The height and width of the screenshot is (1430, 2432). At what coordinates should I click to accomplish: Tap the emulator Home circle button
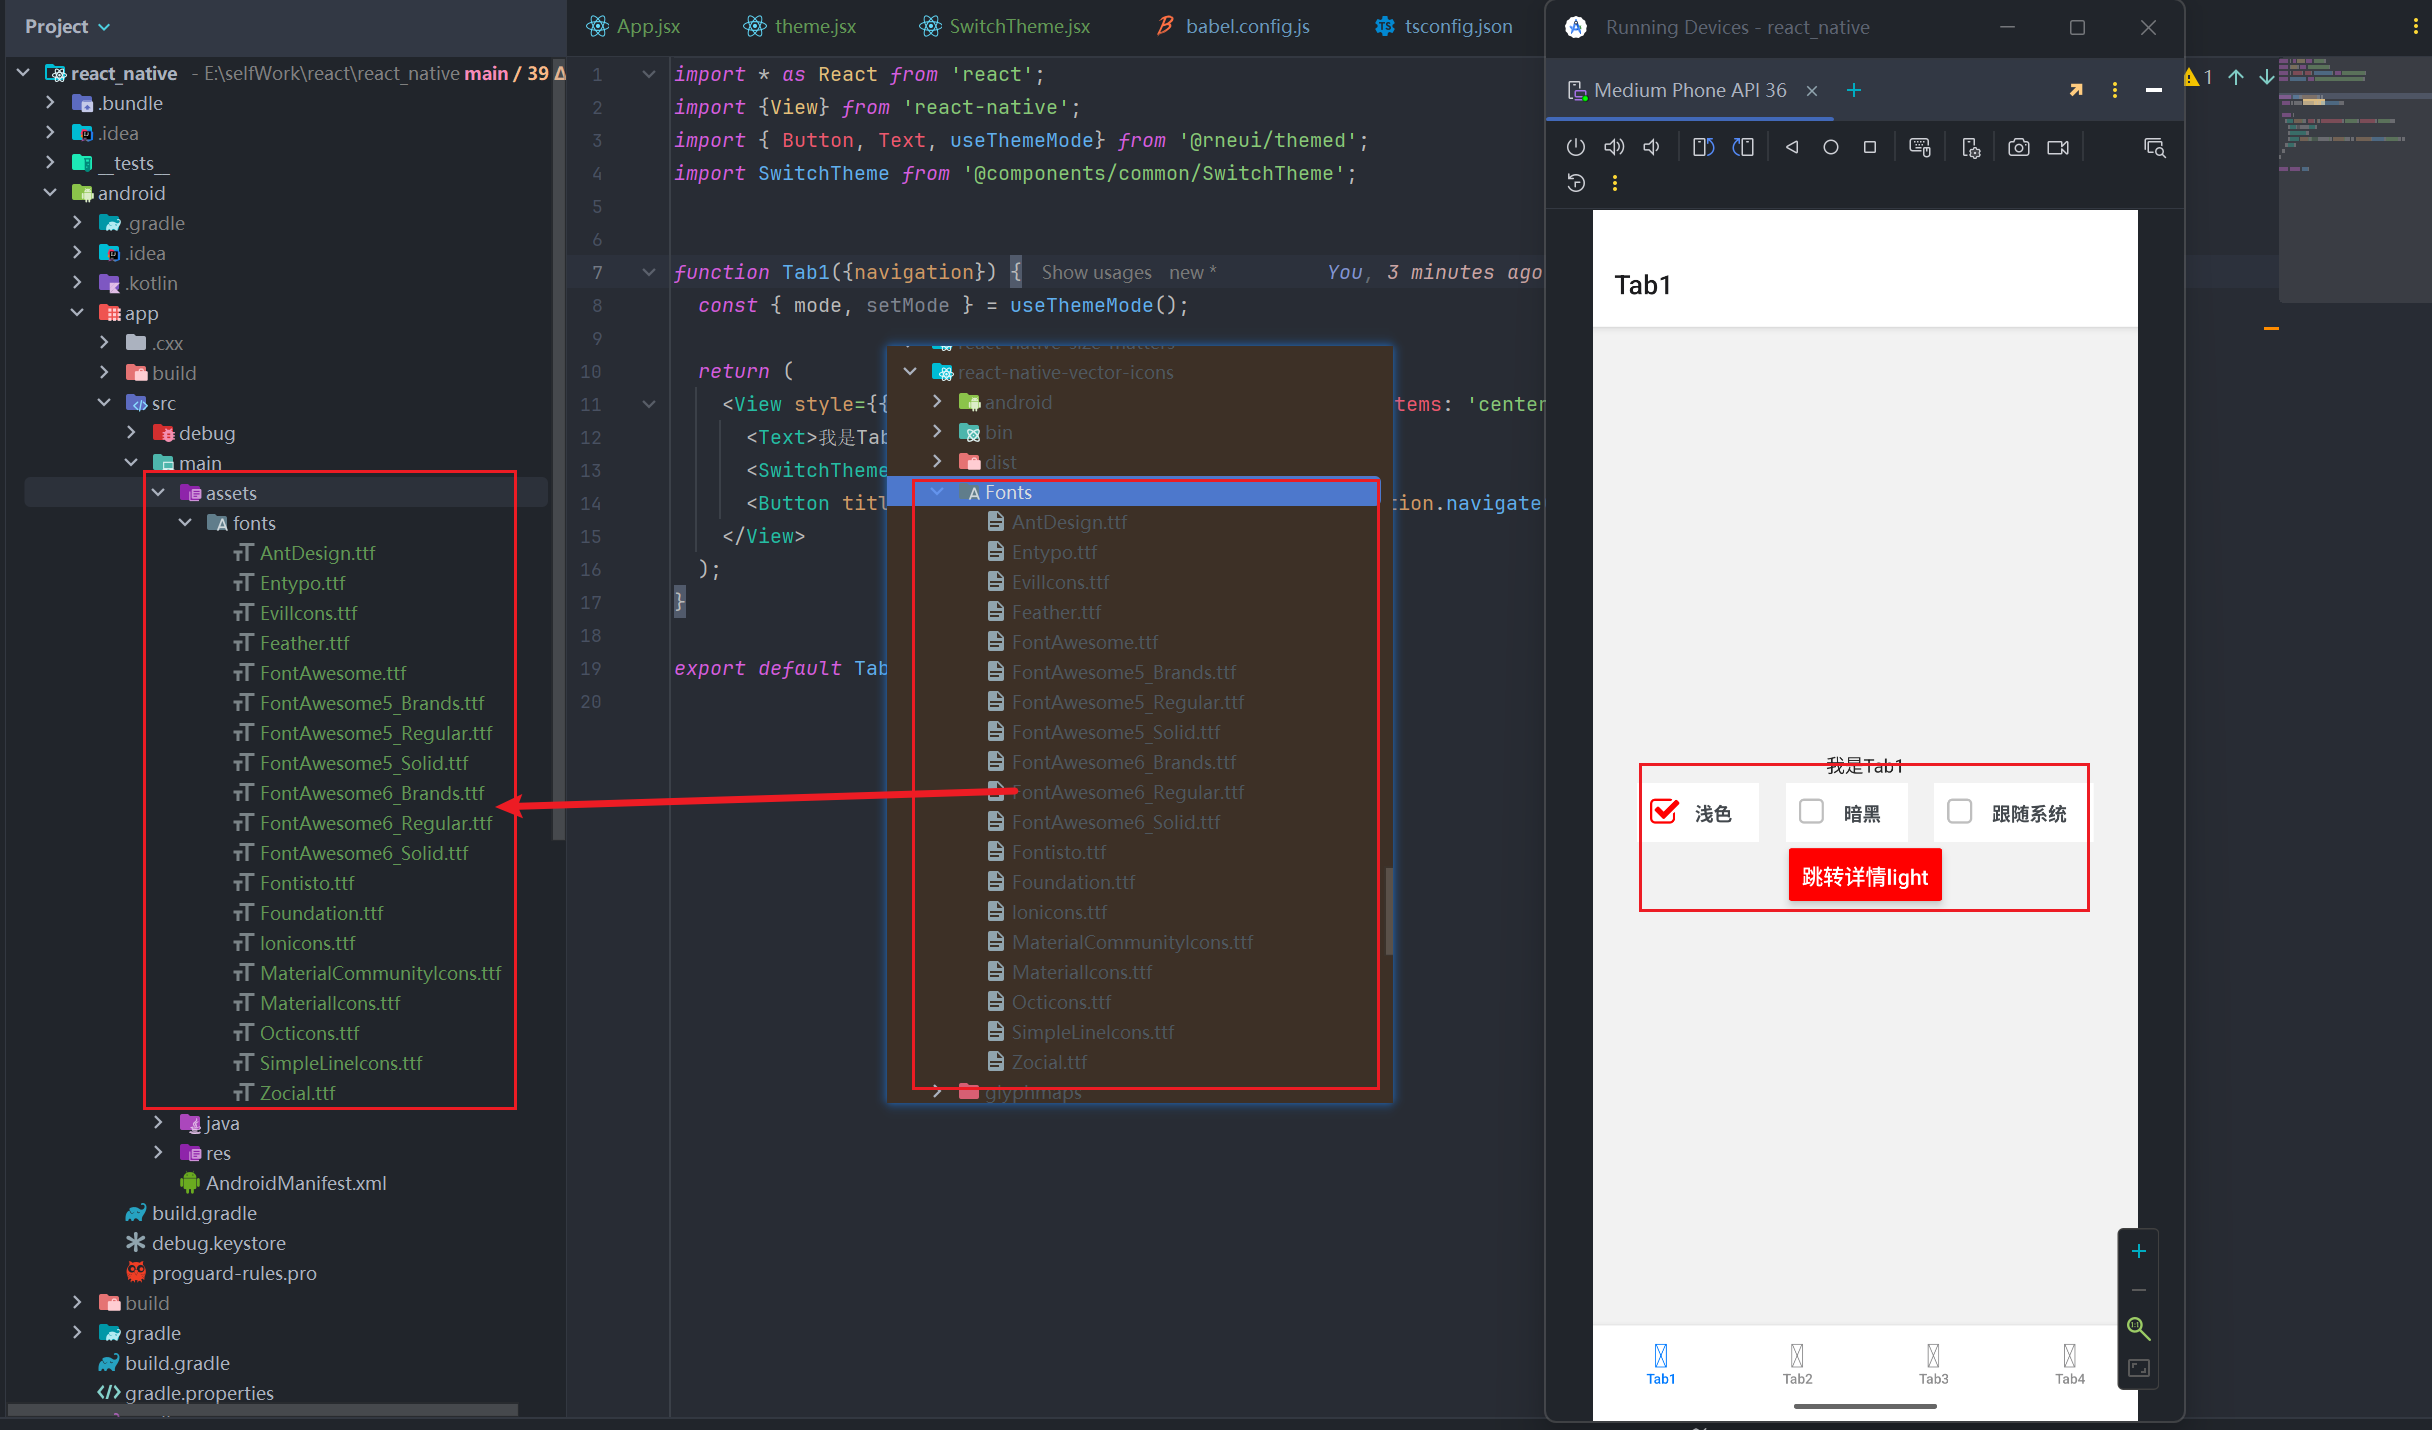pyautogui.click(x=1831, y=147)
